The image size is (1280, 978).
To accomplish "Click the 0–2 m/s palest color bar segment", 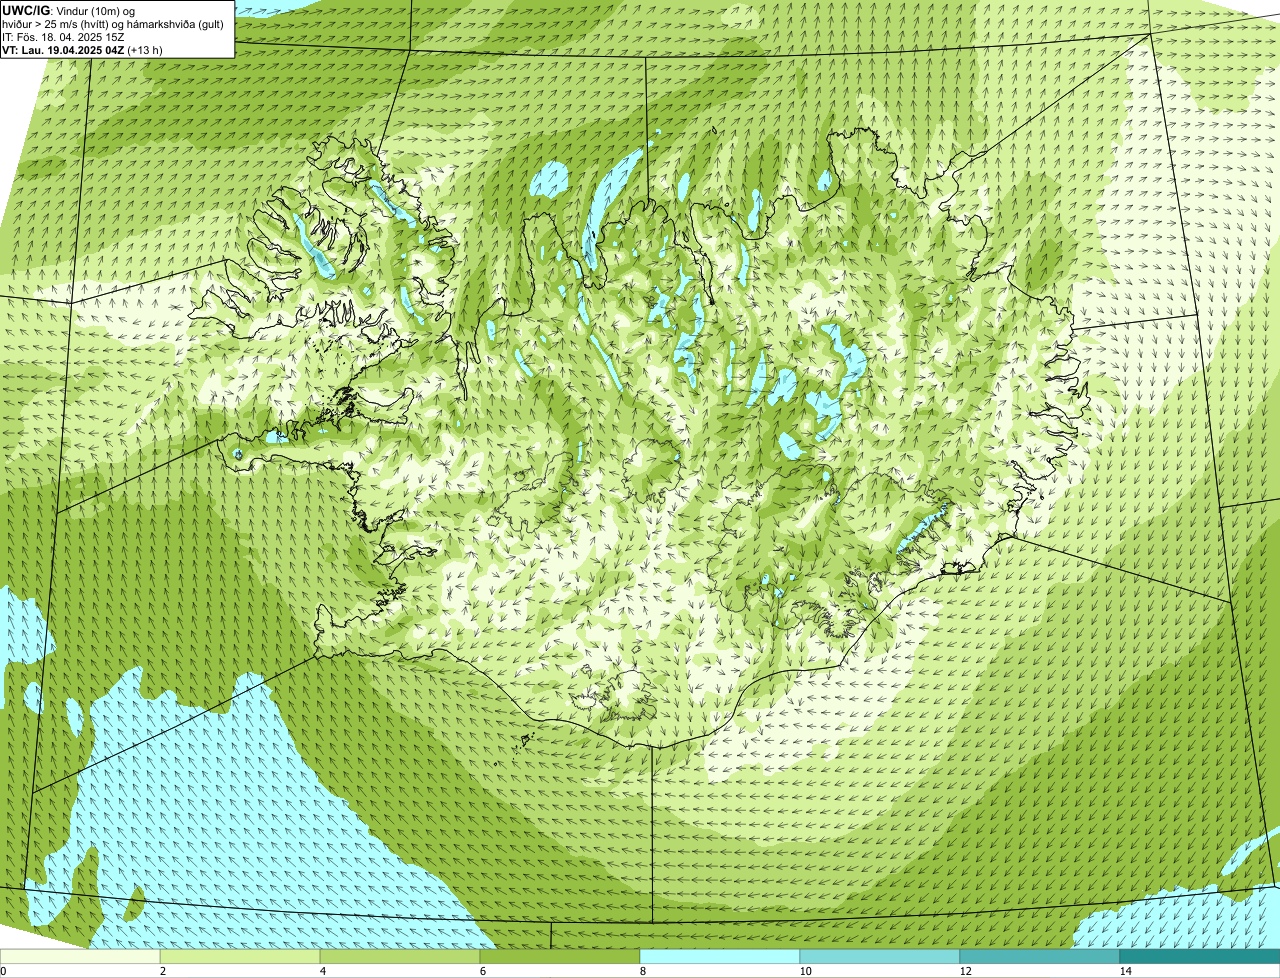I will coord(80,956).
